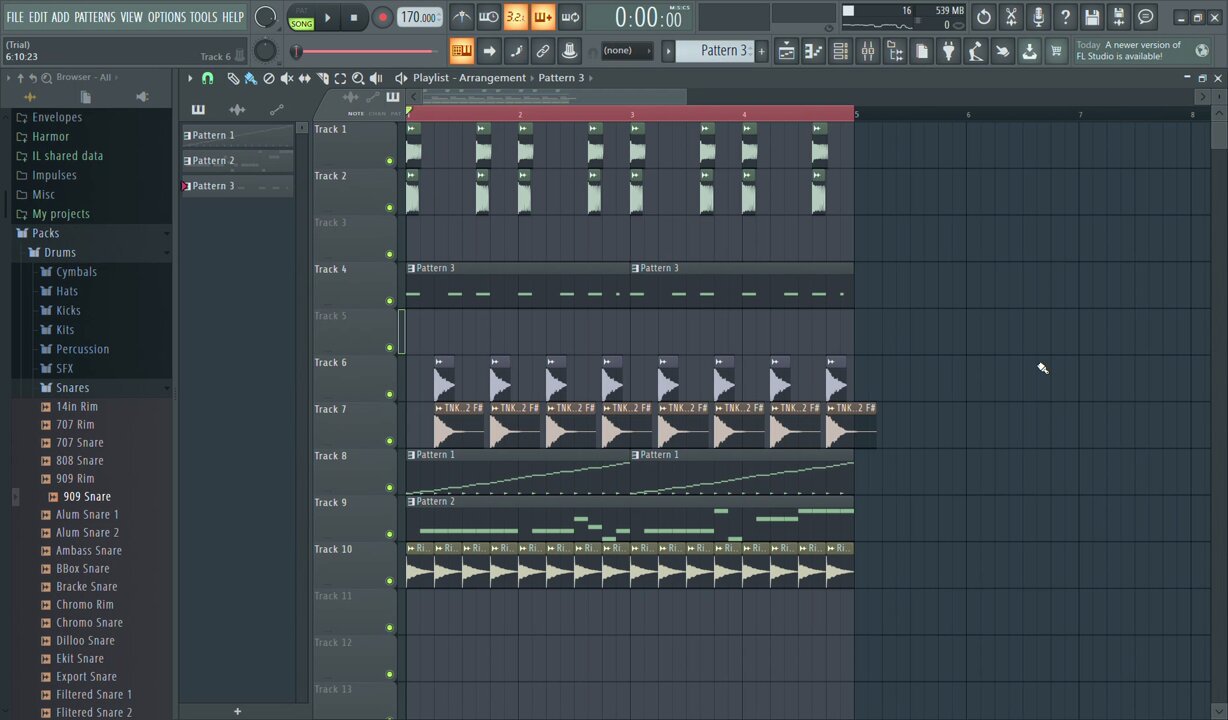Click the main pitch knob
This screenshot has width=1228, height=720.
coord(265,50)
